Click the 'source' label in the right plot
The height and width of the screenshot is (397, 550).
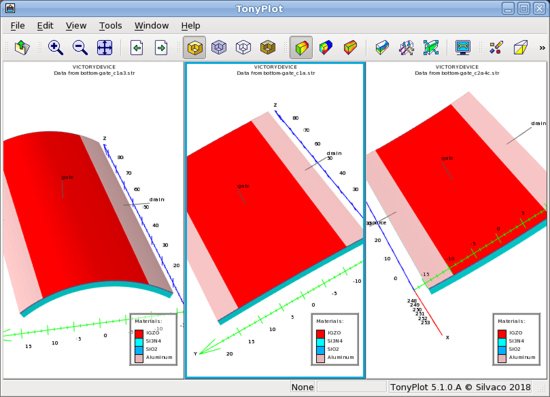coord(377,222)
